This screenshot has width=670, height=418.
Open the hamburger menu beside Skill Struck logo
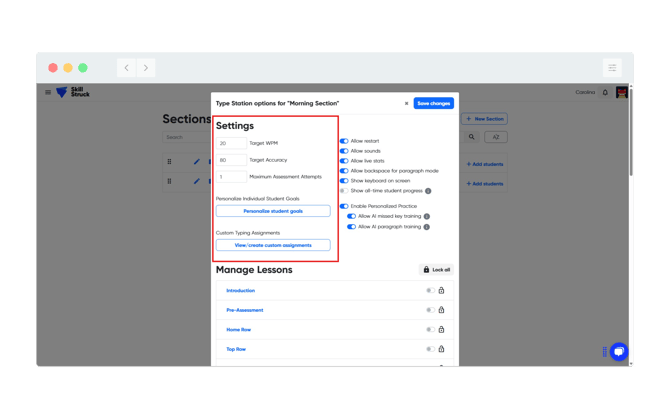tap(48, 92)
